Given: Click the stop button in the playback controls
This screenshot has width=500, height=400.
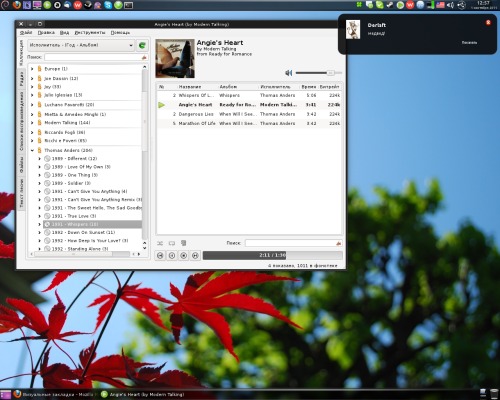Looking at the screenshot, I should [184, 256].
